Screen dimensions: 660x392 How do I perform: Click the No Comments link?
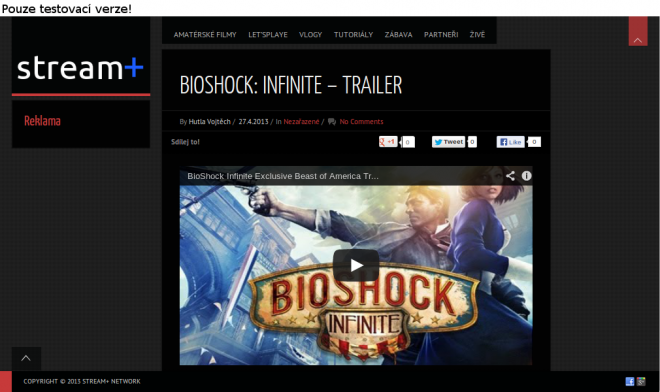pos(361,122)
